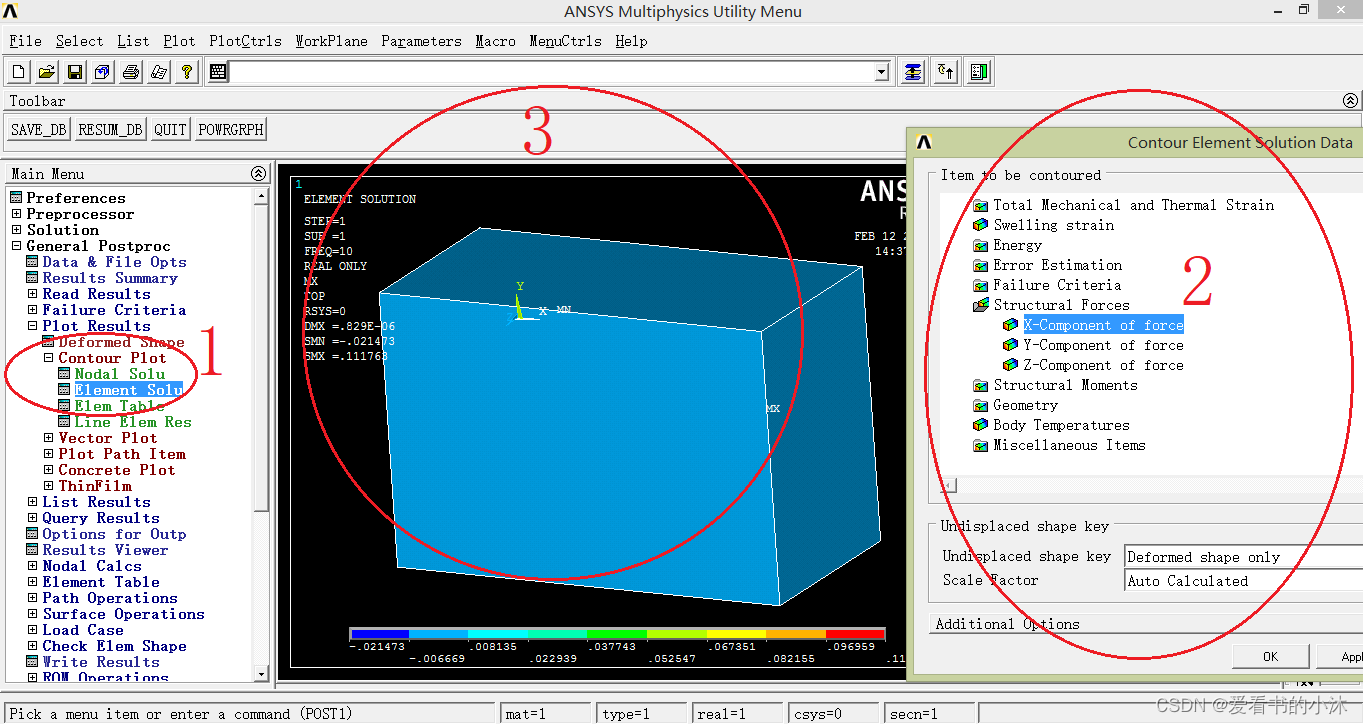This screenshot has height=724, width=1363.
Task: Click the red contour legend color band
Action: tap(855, 634)
